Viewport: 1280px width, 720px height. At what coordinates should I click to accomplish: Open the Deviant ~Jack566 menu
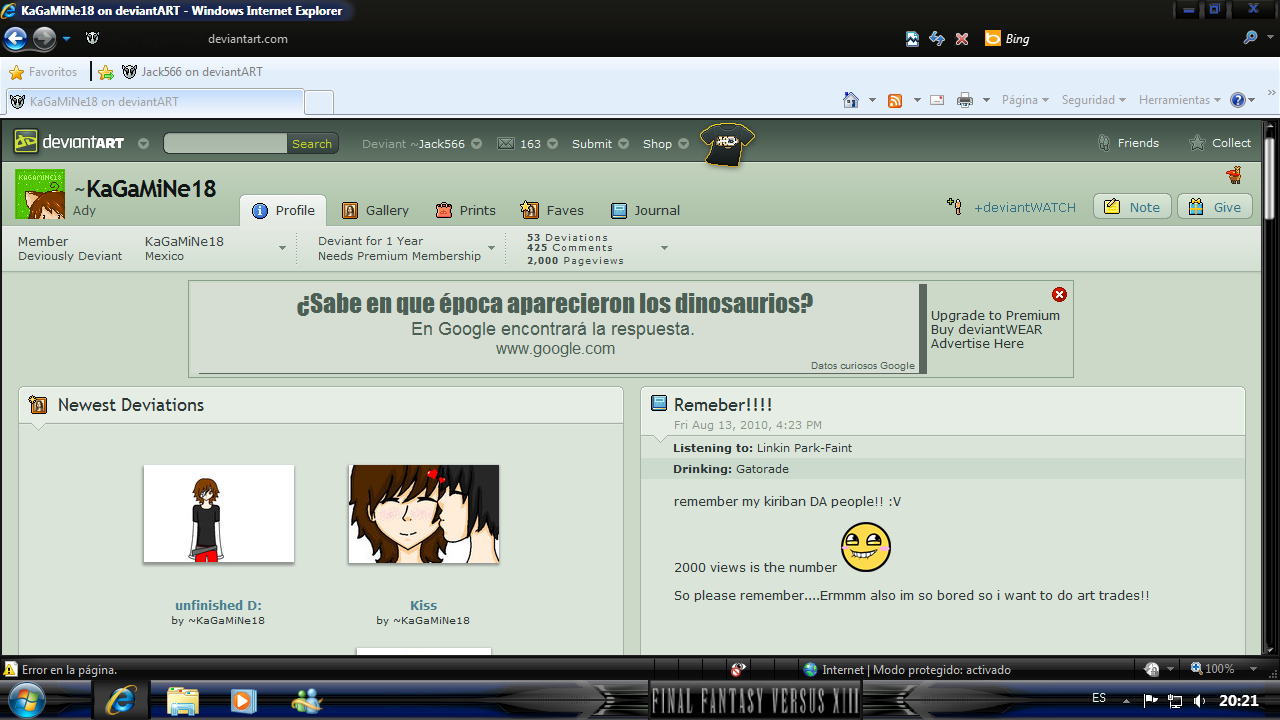point(421,144)
